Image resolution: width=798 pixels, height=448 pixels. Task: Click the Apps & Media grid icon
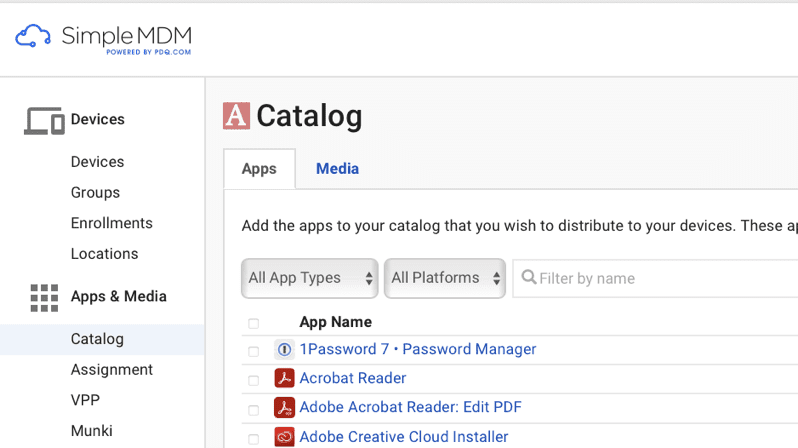click(44, 297)
